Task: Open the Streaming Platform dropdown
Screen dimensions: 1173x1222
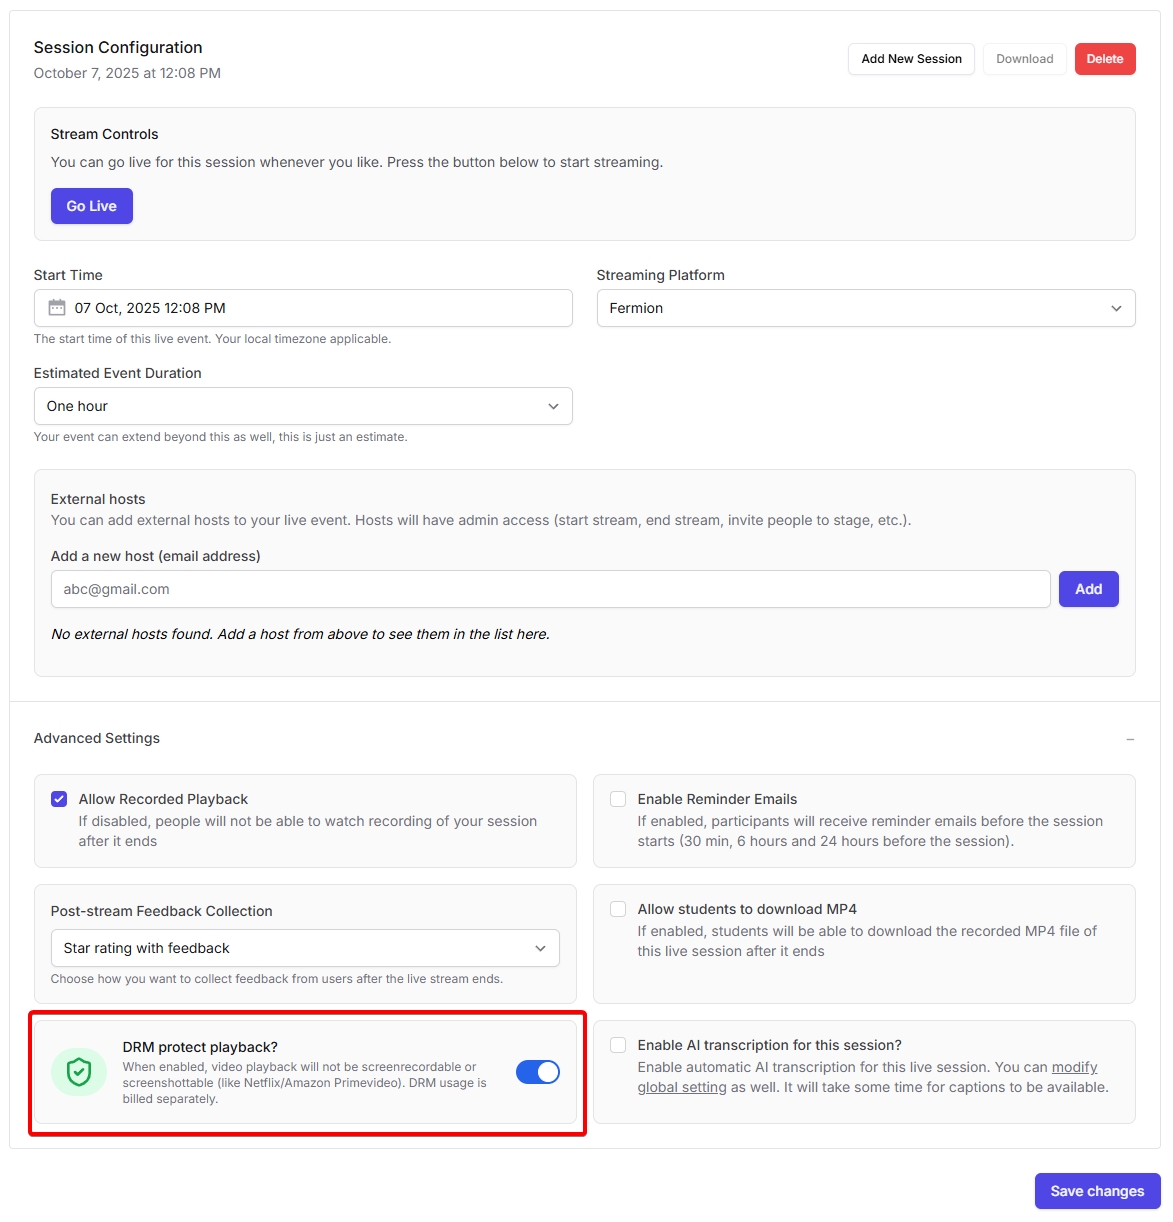Action: pyautogui.click(x=865, y=308)
